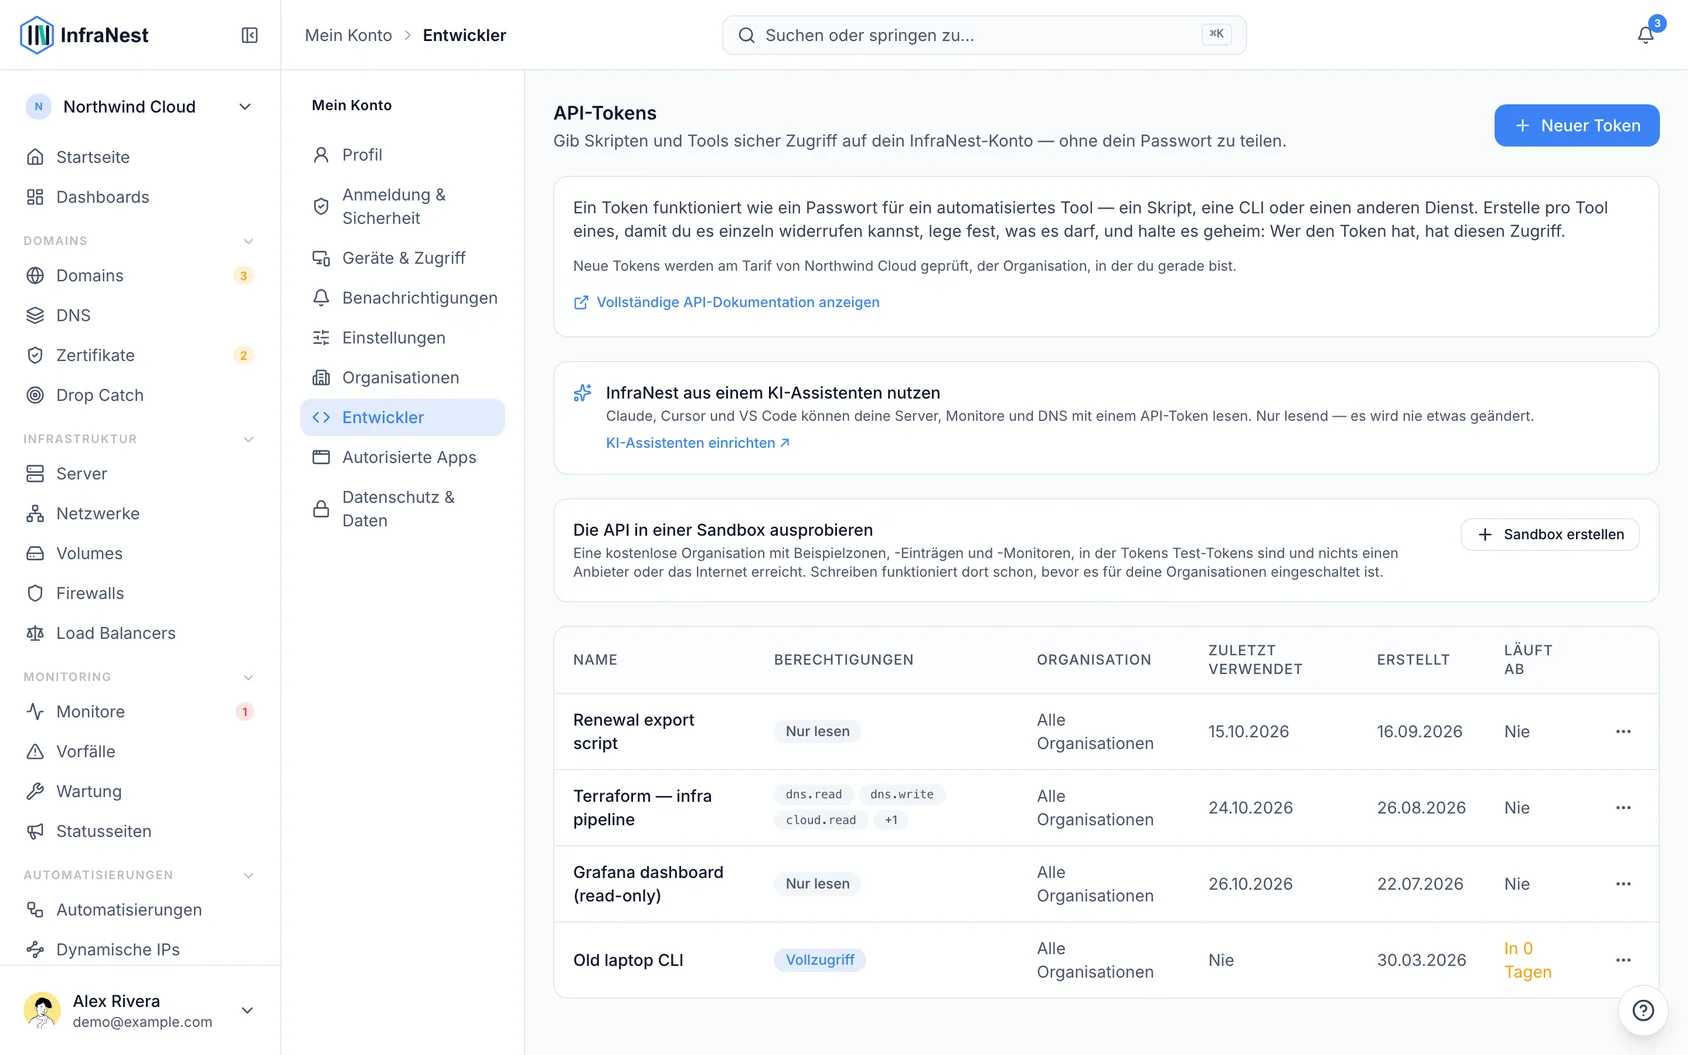This screenshot has height=1055, width=1688.
Task: Click the +1 permissions badge
Action: coord(891,820)
